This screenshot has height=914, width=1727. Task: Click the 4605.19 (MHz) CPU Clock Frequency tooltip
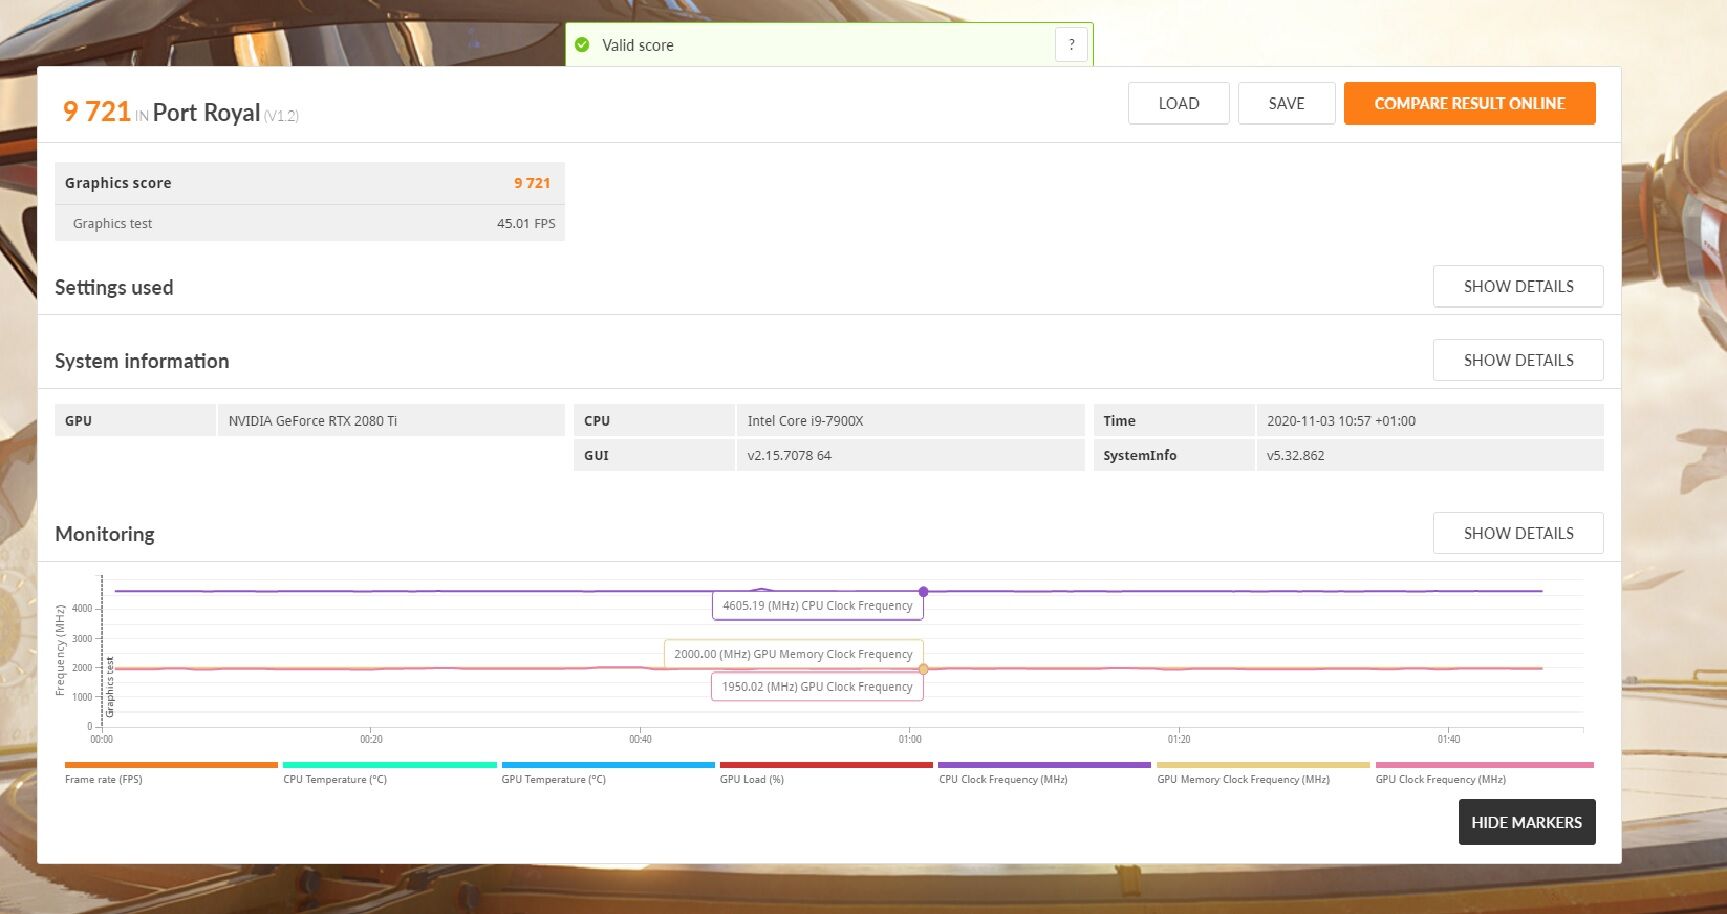tap(817, 606)
